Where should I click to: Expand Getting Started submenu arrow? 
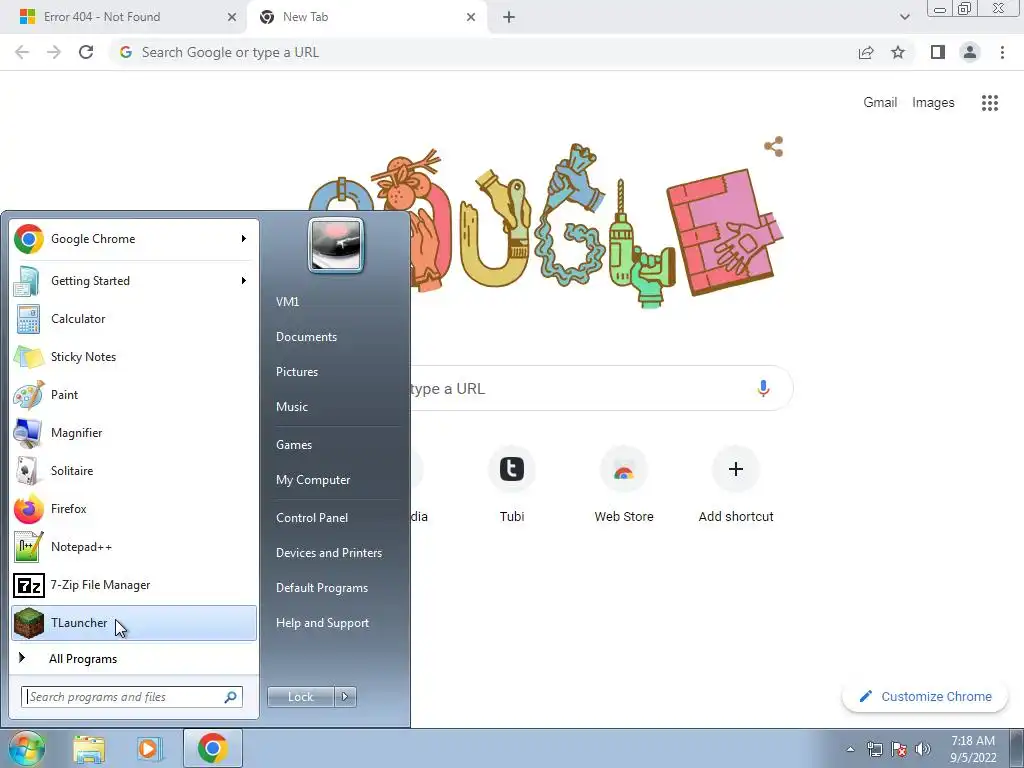click(244, 281)
